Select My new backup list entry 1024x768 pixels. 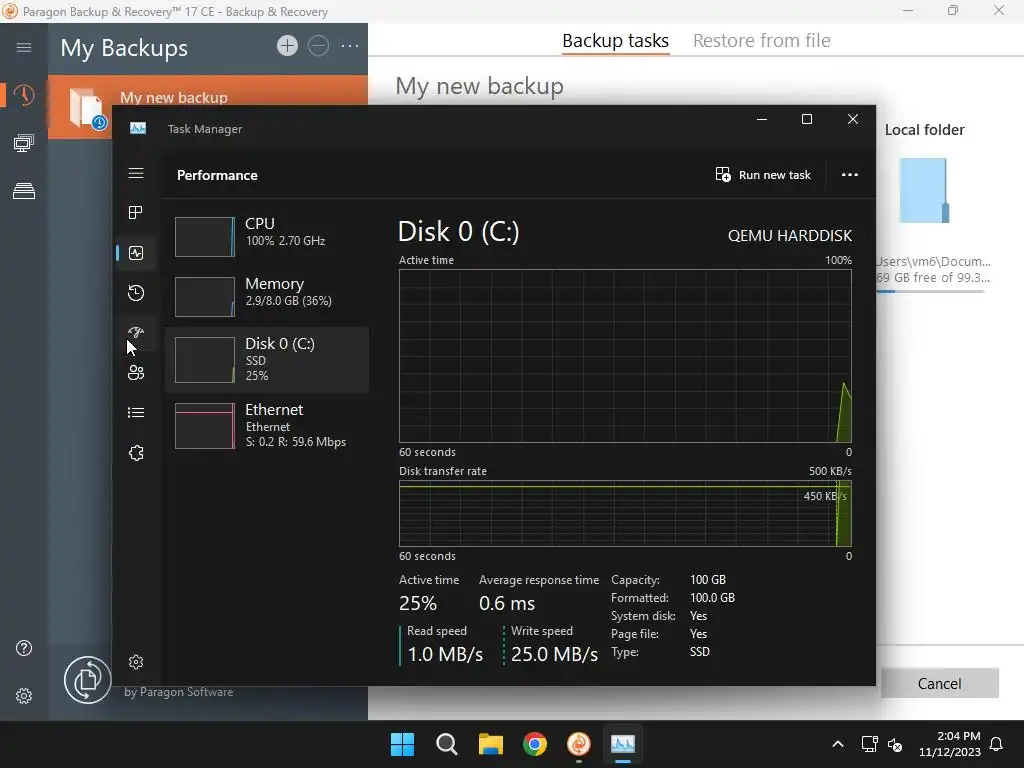[208, 106]
